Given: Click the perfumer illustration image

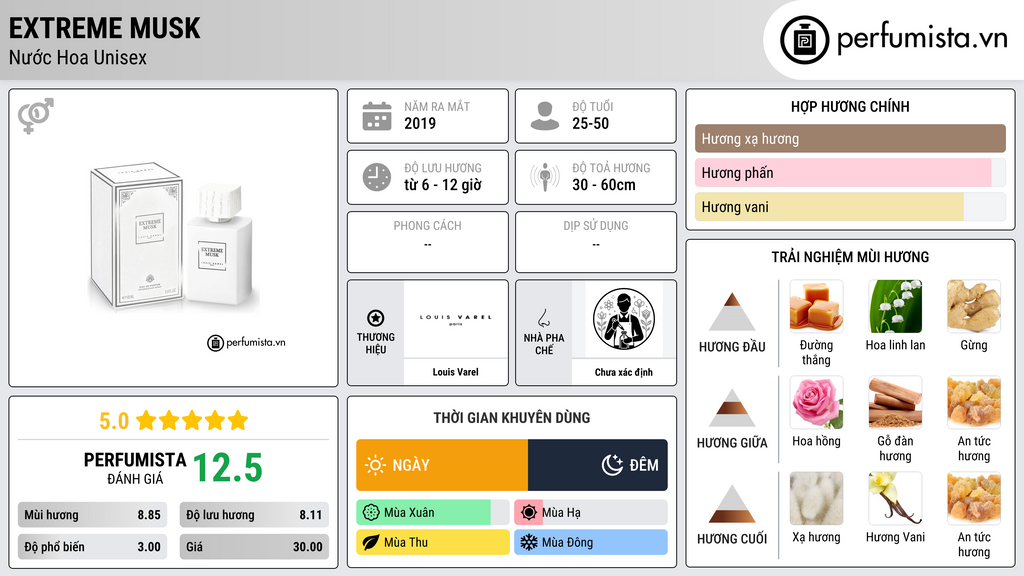Looking at the screenshot, I should (x=624, y=319).
